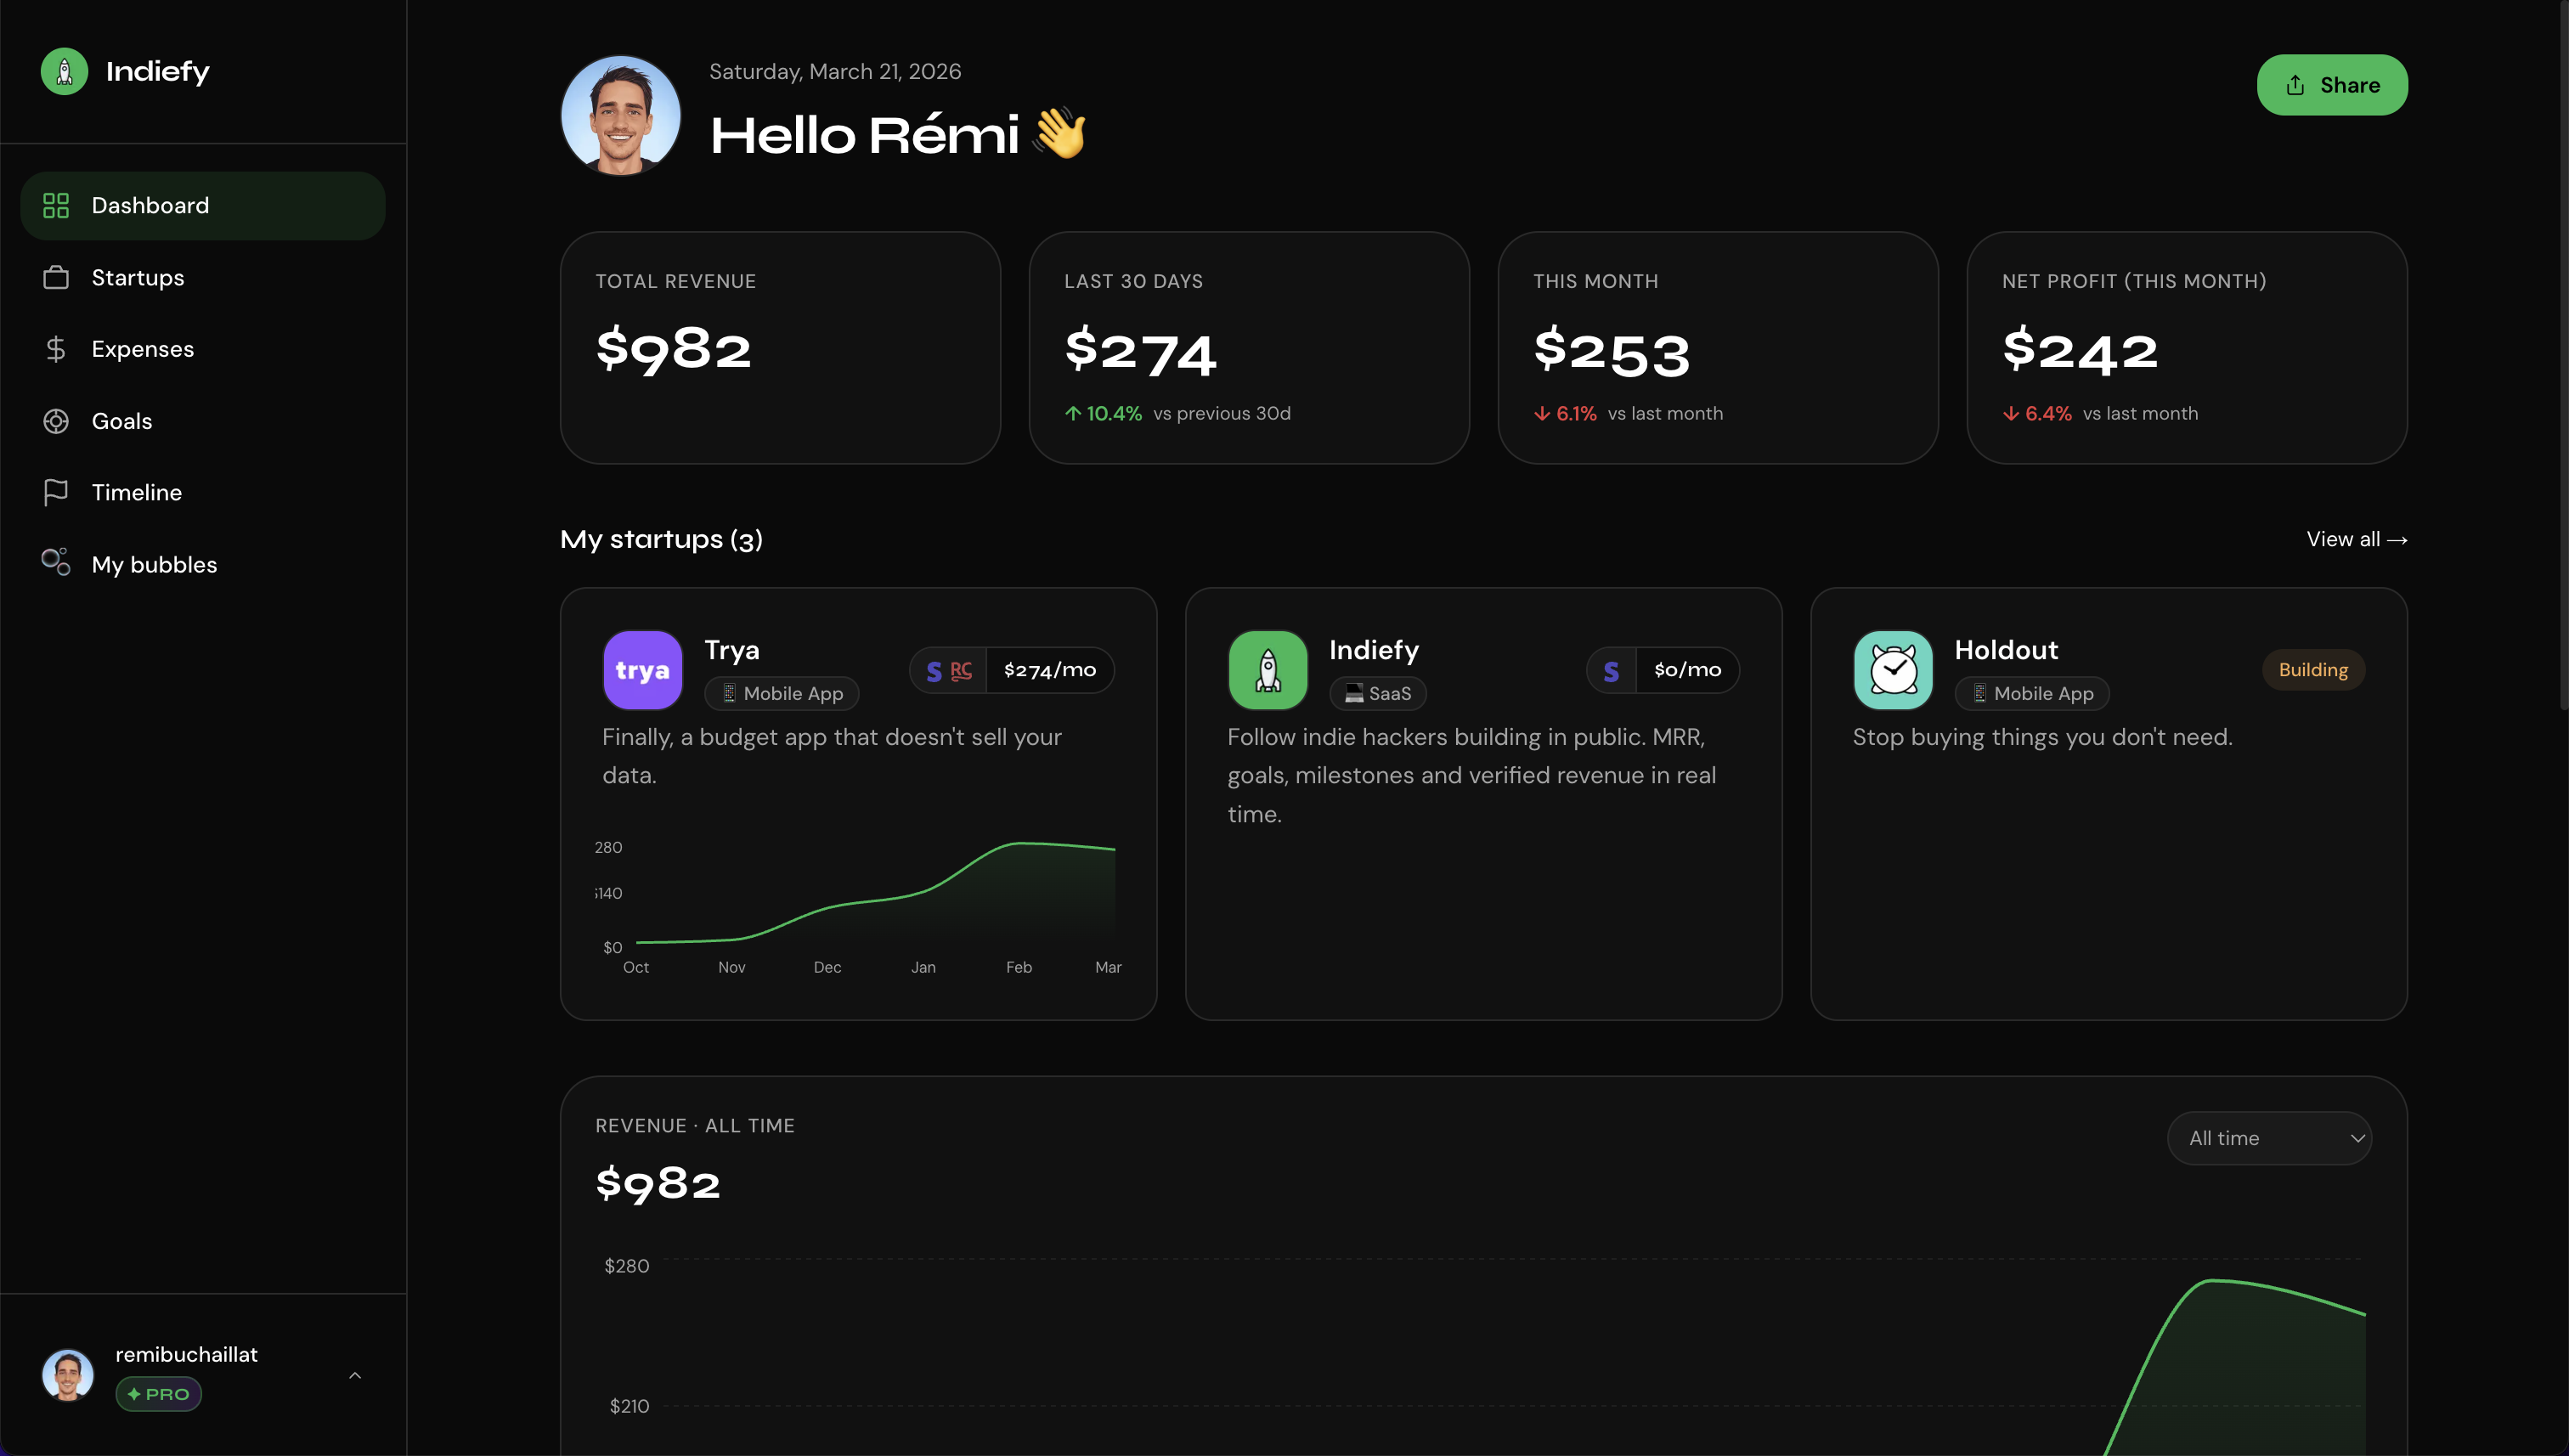Open the Expenses menu item
The width and height of the screenshot is (2569, 1456).
(142, 349)
